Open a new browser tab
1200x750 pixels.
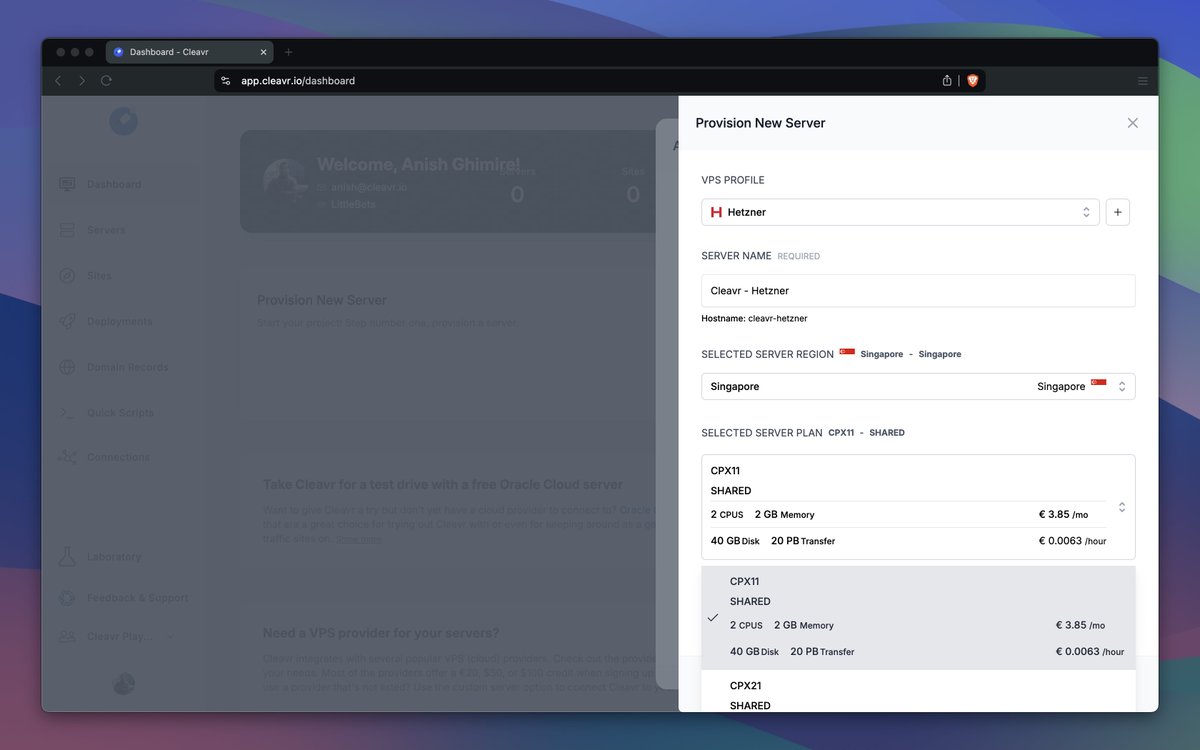(289, 52)
